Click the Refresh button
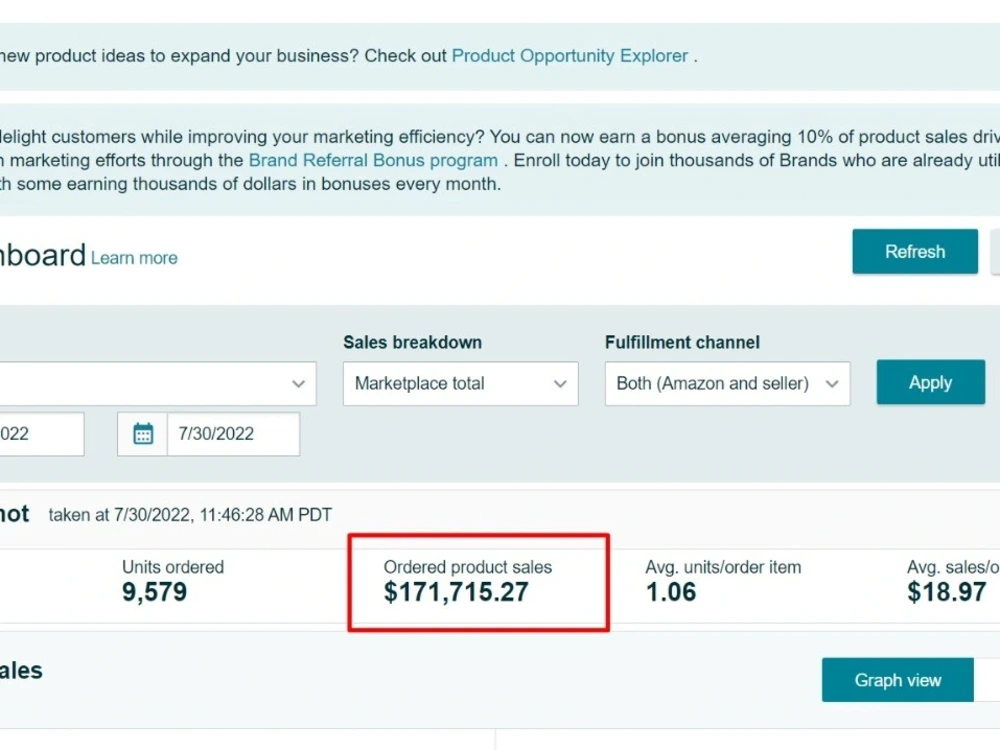Screen dimensions: 1000x750 (x=915, y=251)
